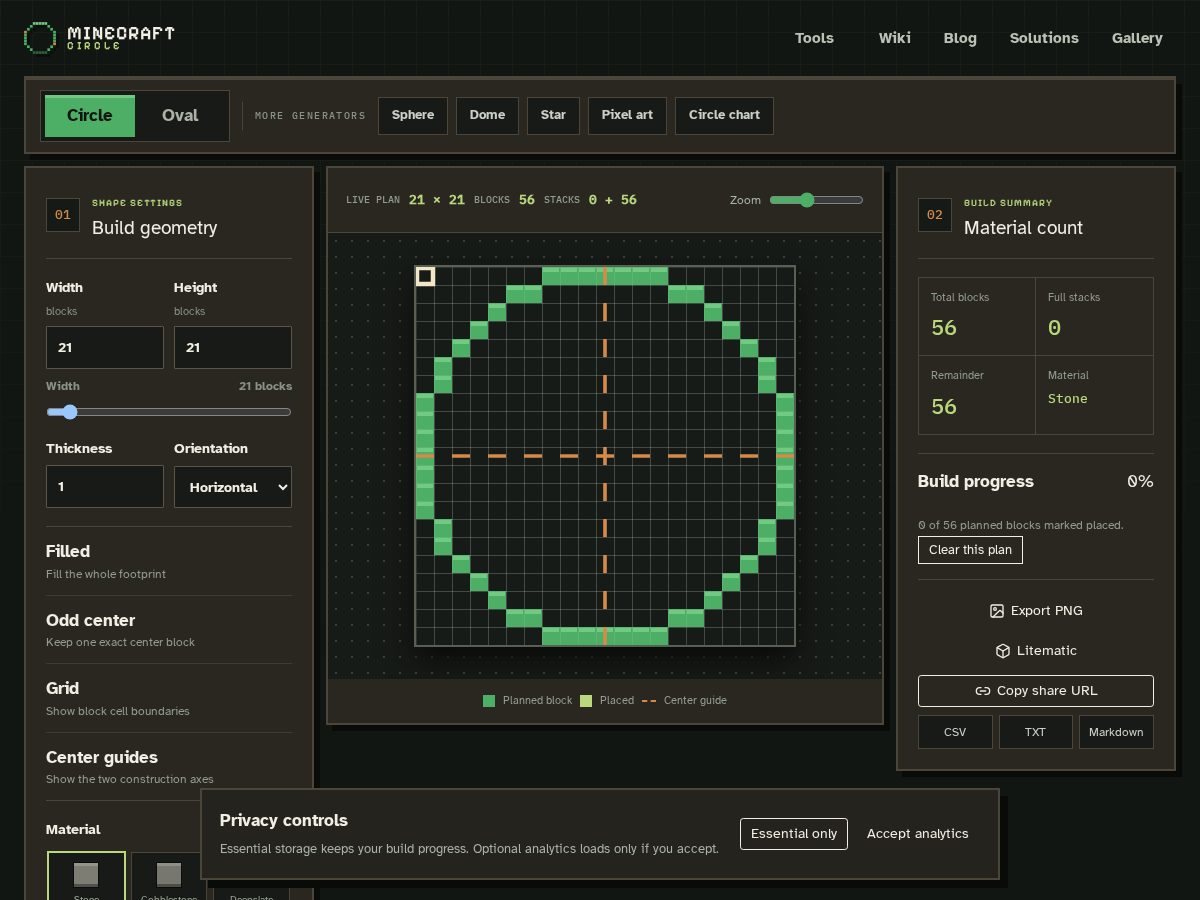Click the 'Center guide' legend label

tap(695, 701)
